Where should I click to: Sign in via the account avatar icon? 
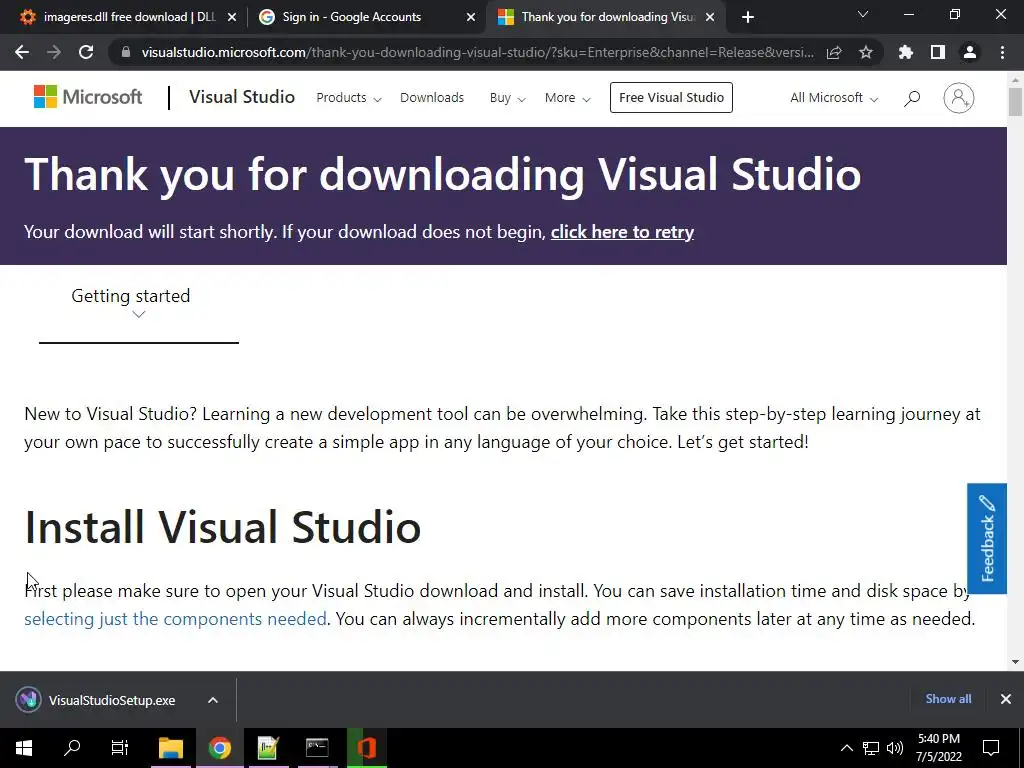(959, 98)
